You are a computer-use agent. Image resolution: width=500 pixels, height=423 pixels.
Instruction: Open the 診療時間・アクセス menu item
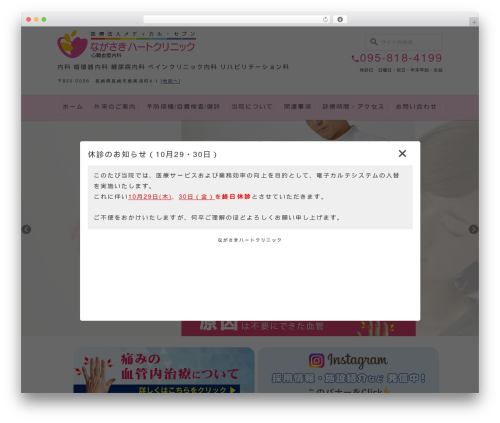click(x=353, y=107)
